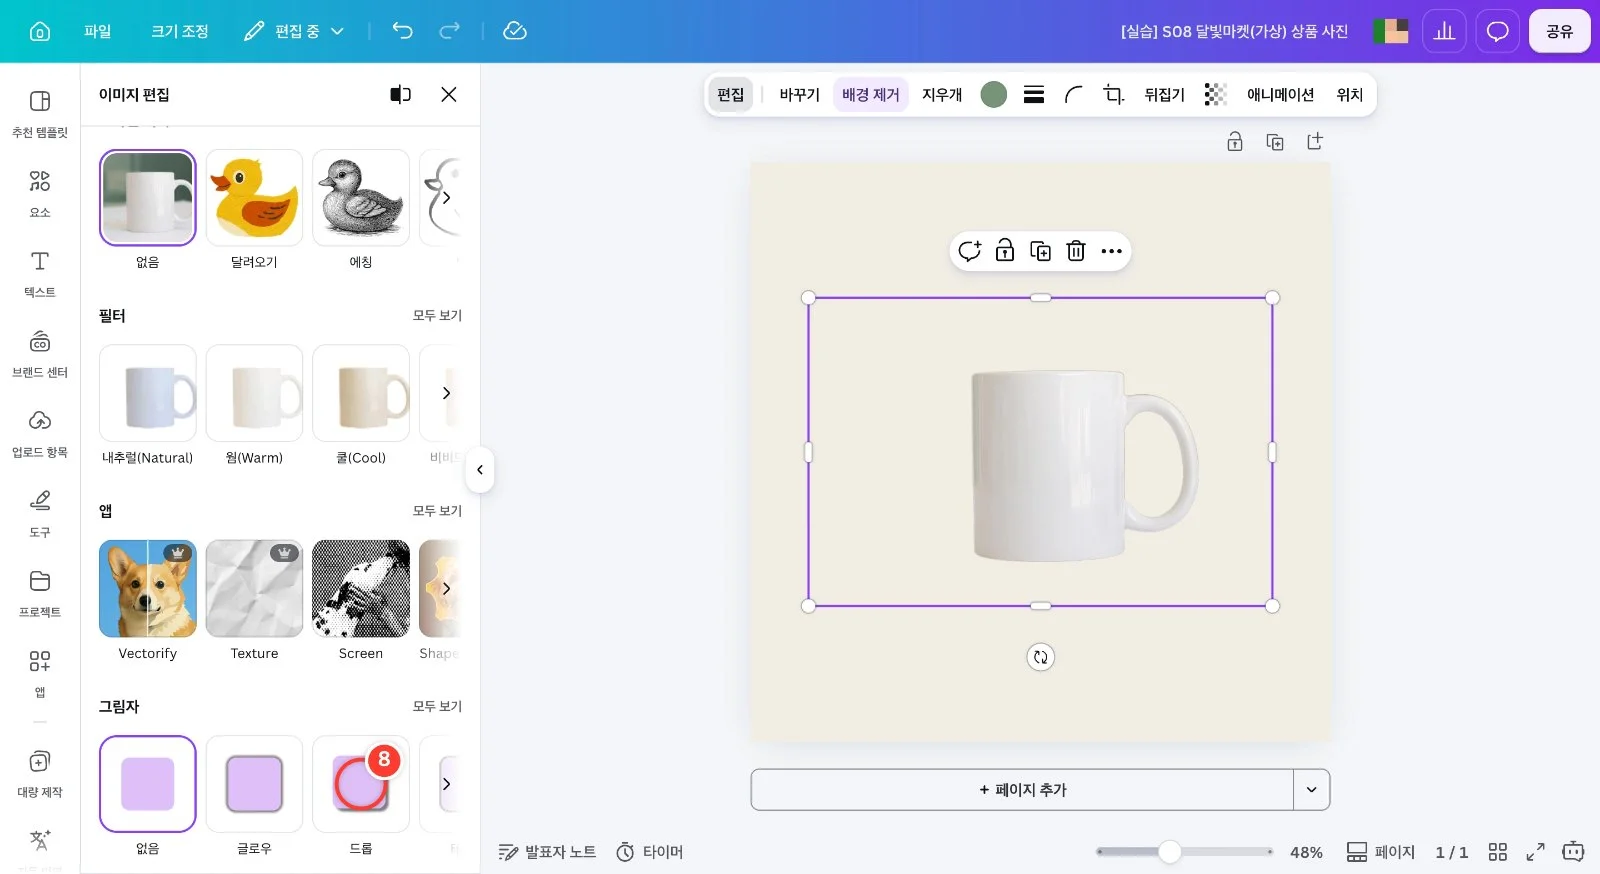Show more shadow presets arrow

[x=446, y=784]
